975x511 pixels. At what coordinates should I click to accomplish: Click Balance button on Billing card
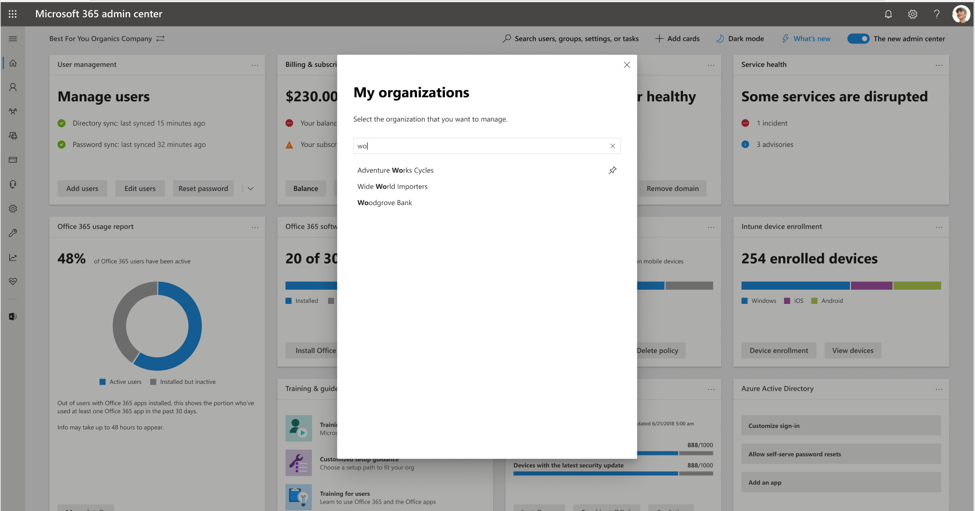point(306,188)
